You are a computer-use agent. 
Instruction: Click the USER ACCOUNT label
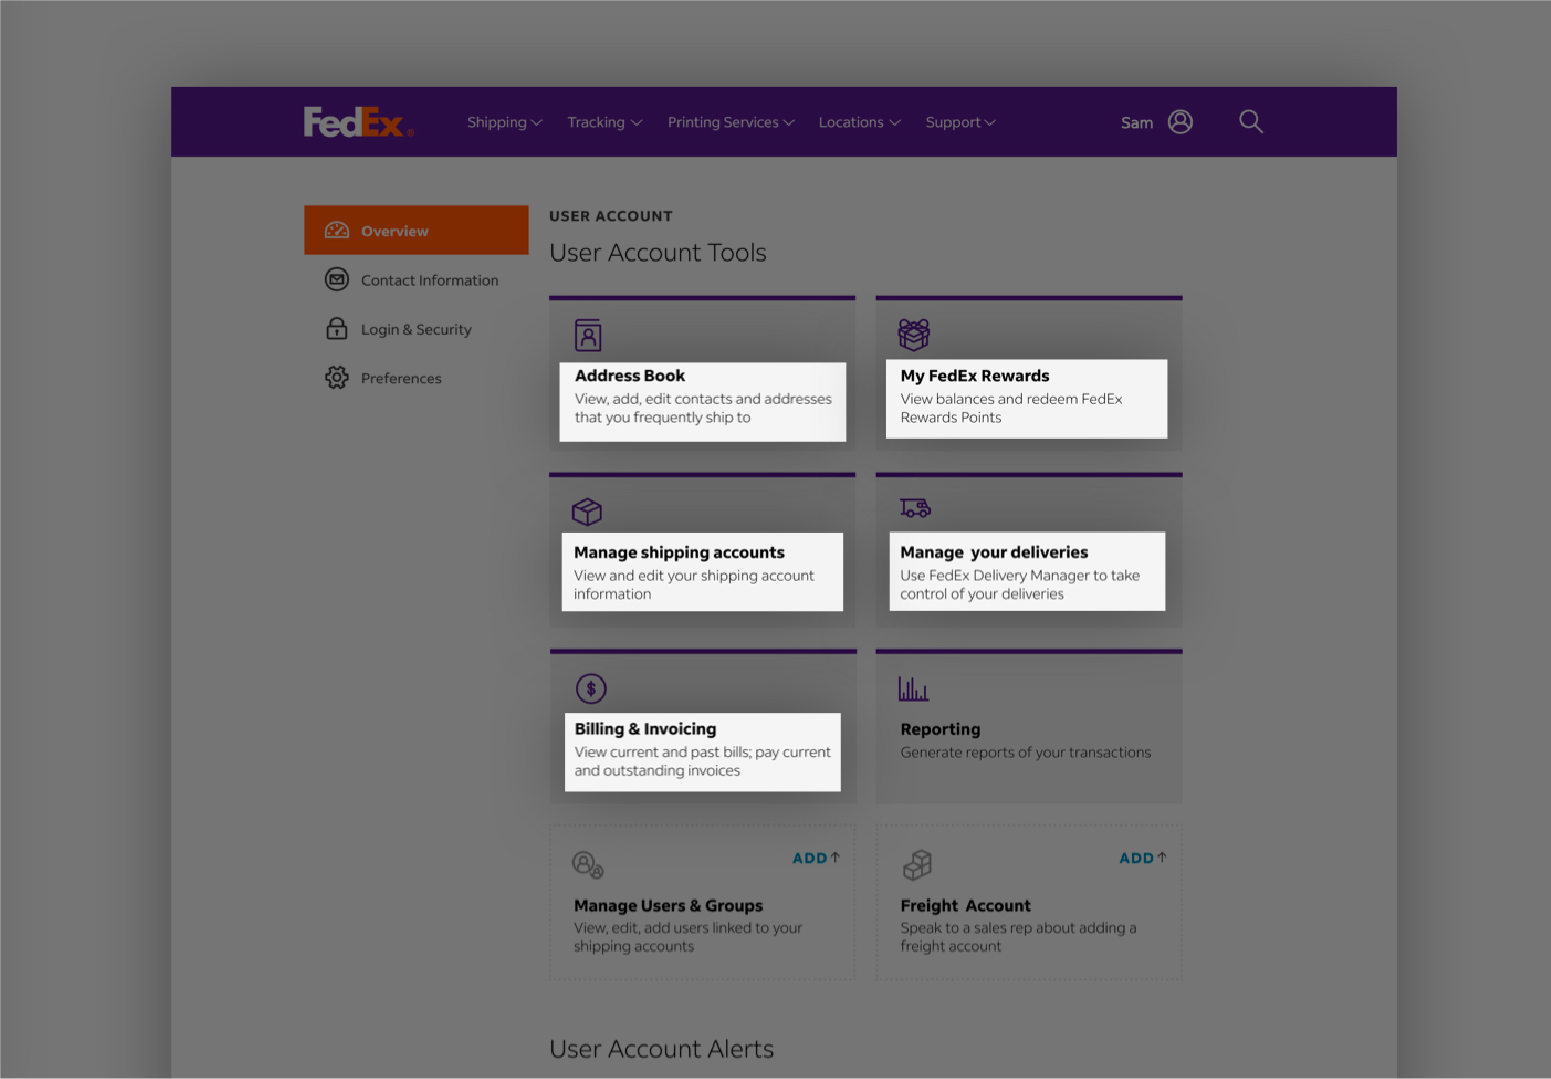[611, 216]
